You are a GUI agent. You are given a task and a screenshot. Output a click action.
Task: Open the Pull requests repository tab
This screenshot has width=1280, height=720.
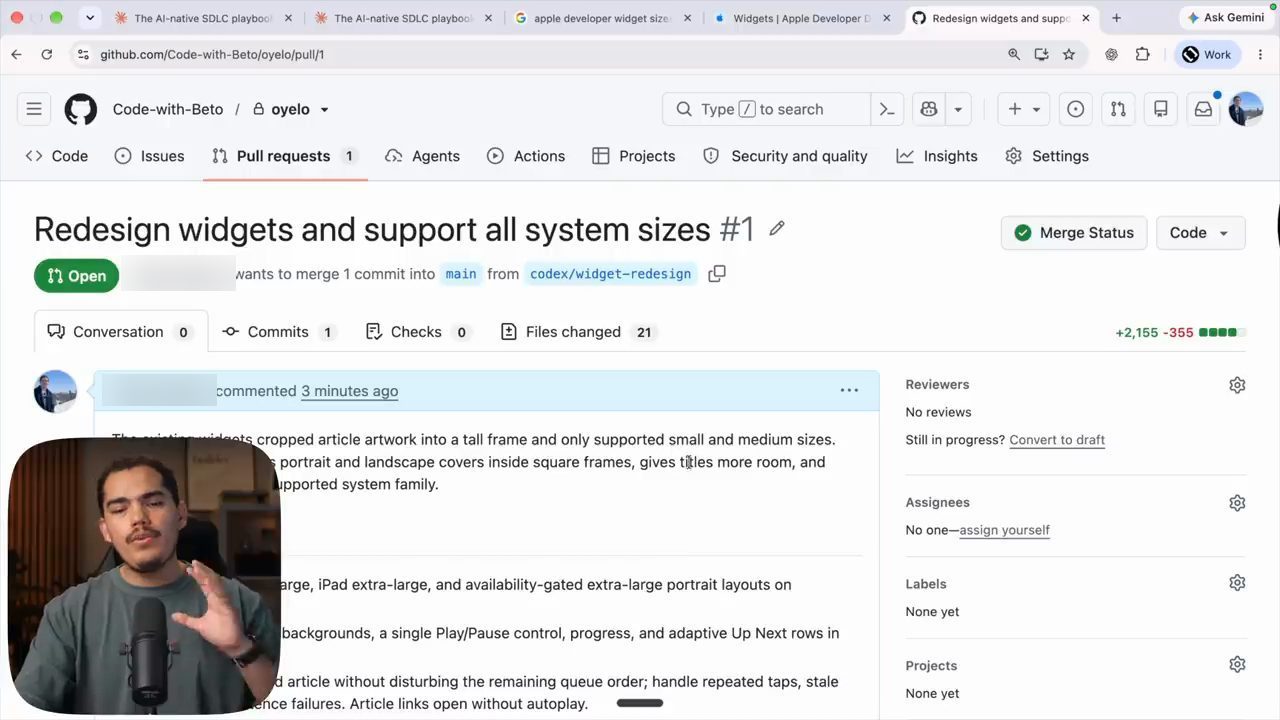point(284,156)
